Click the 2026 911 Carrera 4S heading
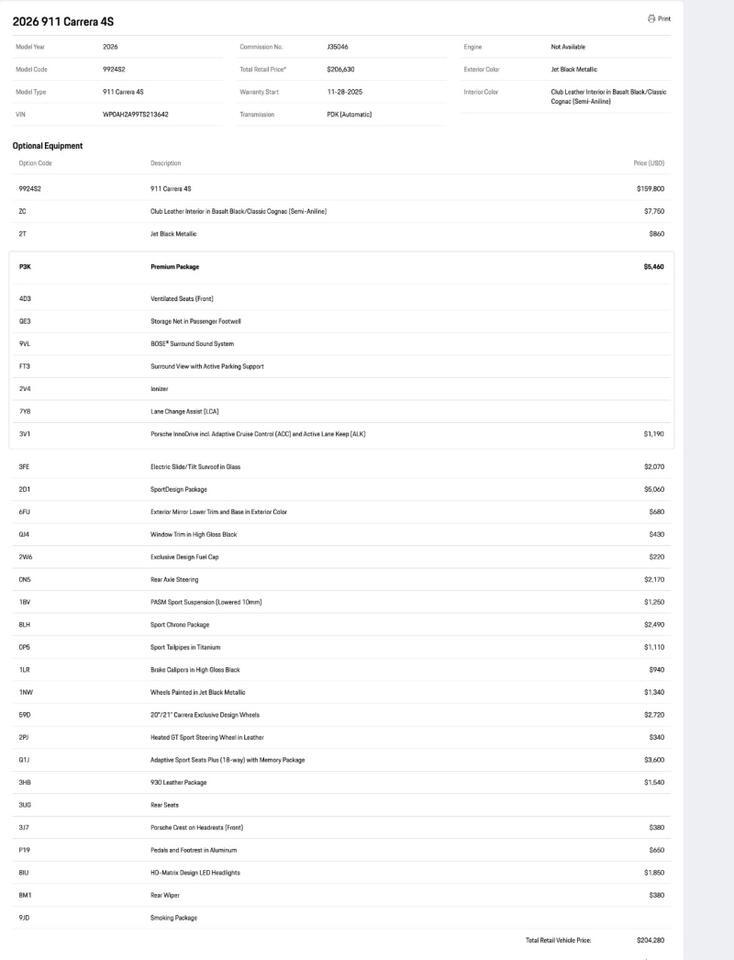 (x=63, y=21)
